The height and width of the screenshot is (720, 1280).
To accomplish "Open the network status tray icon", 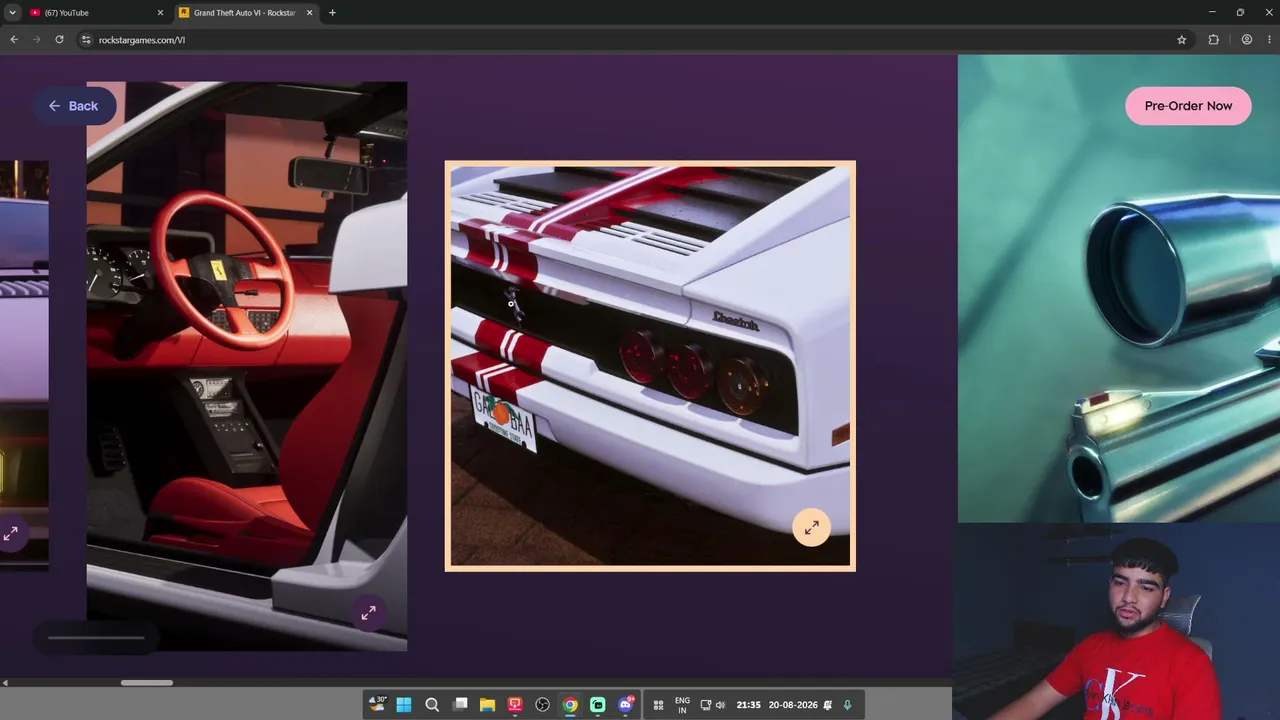I will click(706, 705).
